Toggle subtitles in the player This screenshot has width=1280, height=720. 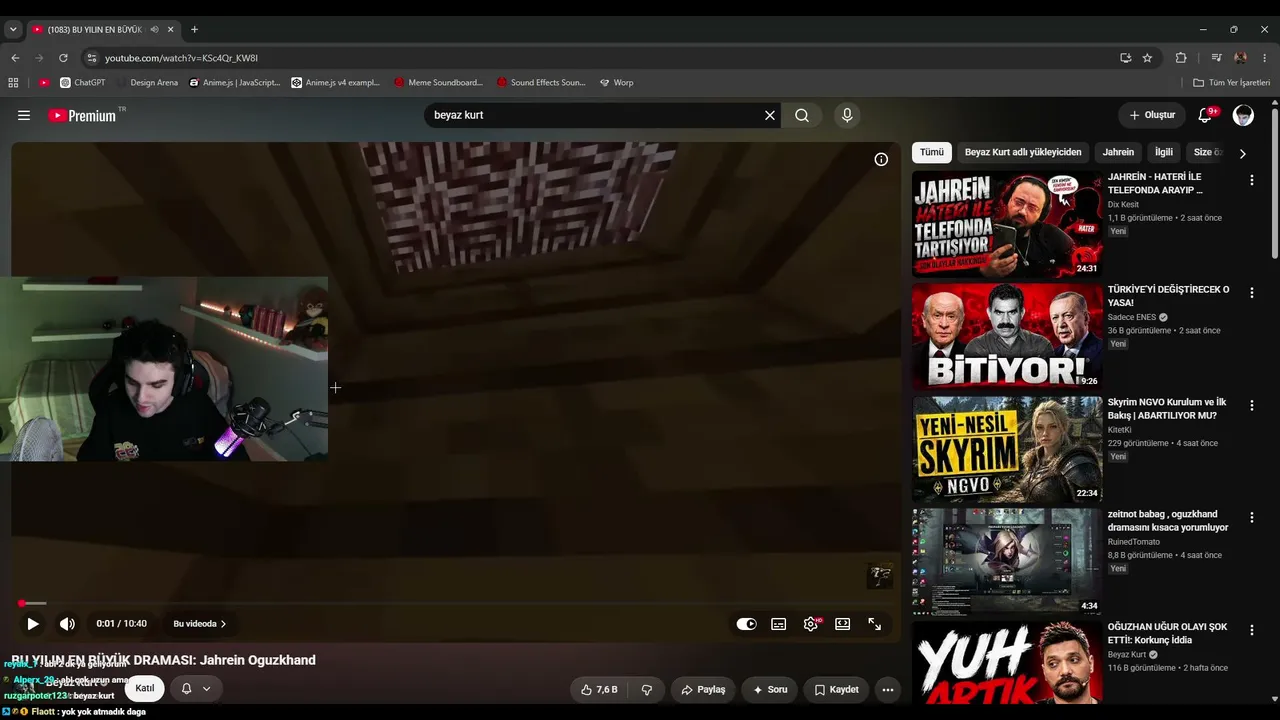click(x=779, y=624)
